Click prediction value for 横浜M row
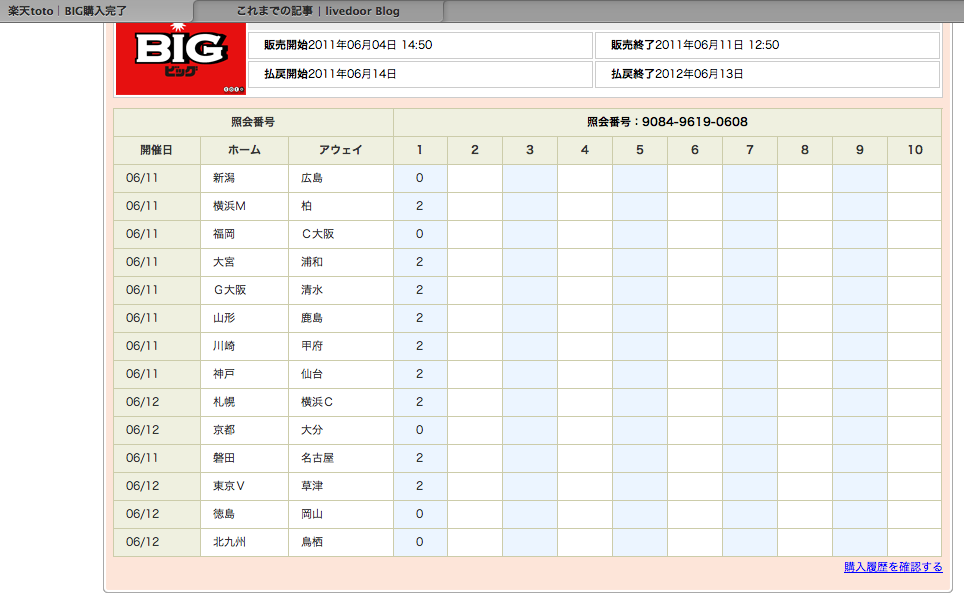This screenshot has width=964, height=601. point(420,206)
